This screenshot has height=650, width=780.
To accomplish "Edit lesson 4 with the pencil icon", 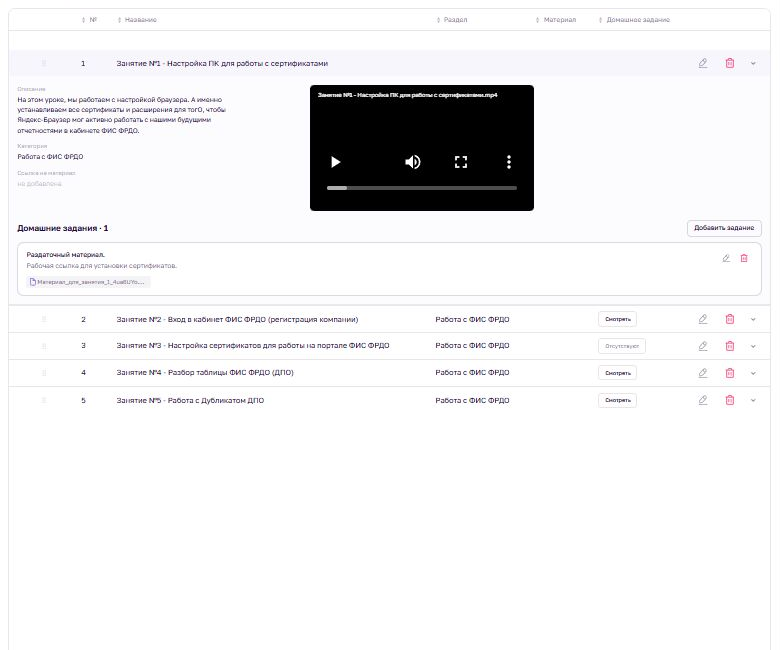I will point(702,372).
